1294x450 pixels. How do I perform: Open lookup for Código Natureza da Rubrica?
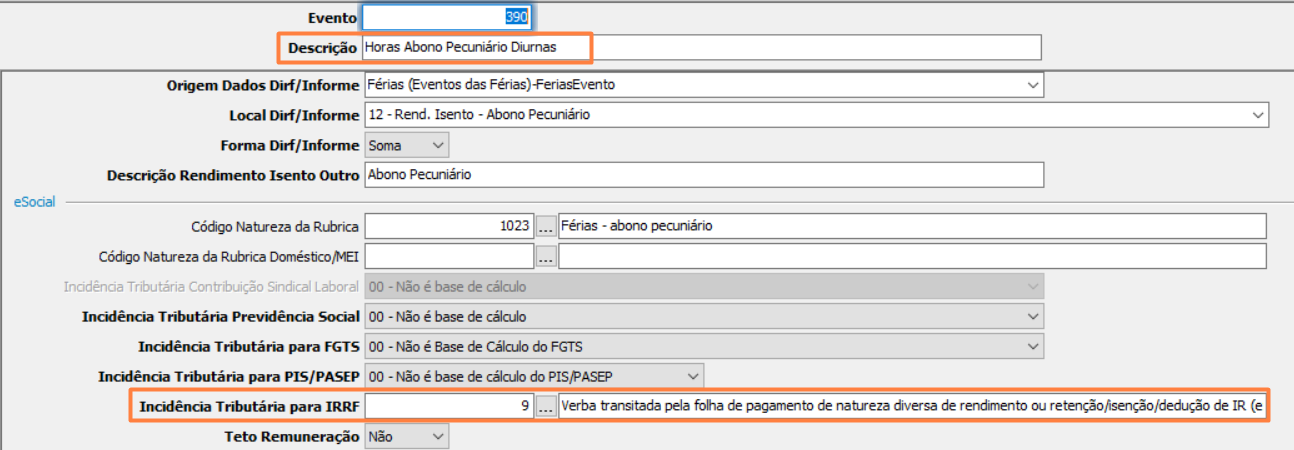(545, 226)
